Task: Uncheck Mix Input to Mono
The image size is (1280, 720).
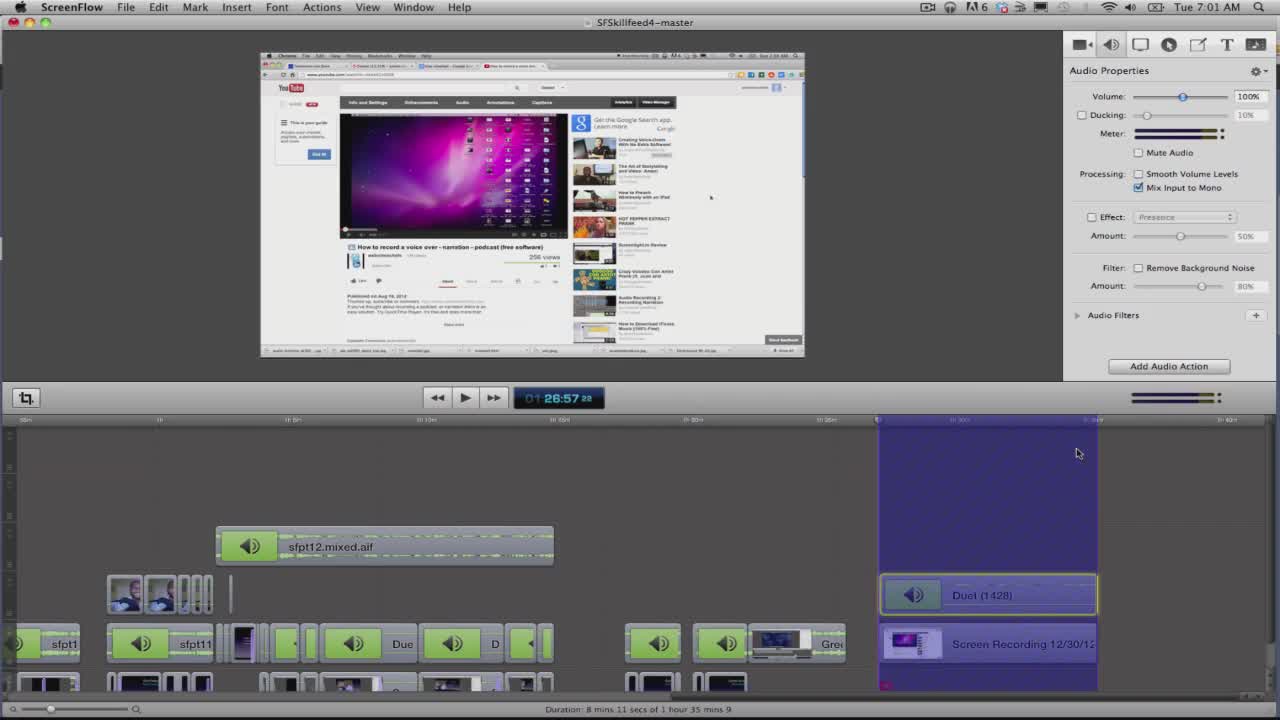Action: click(1138, 188)
